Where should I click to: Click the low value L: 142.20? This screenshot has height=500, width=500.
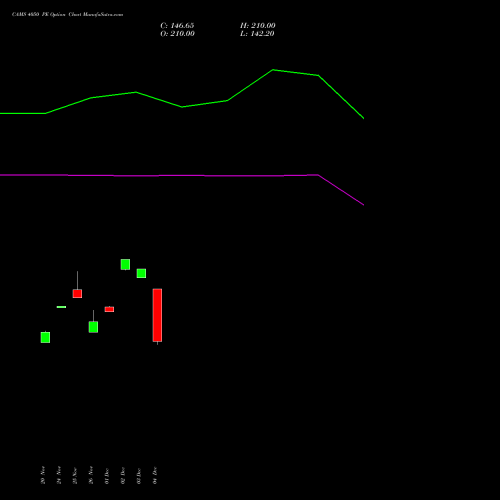257,34
